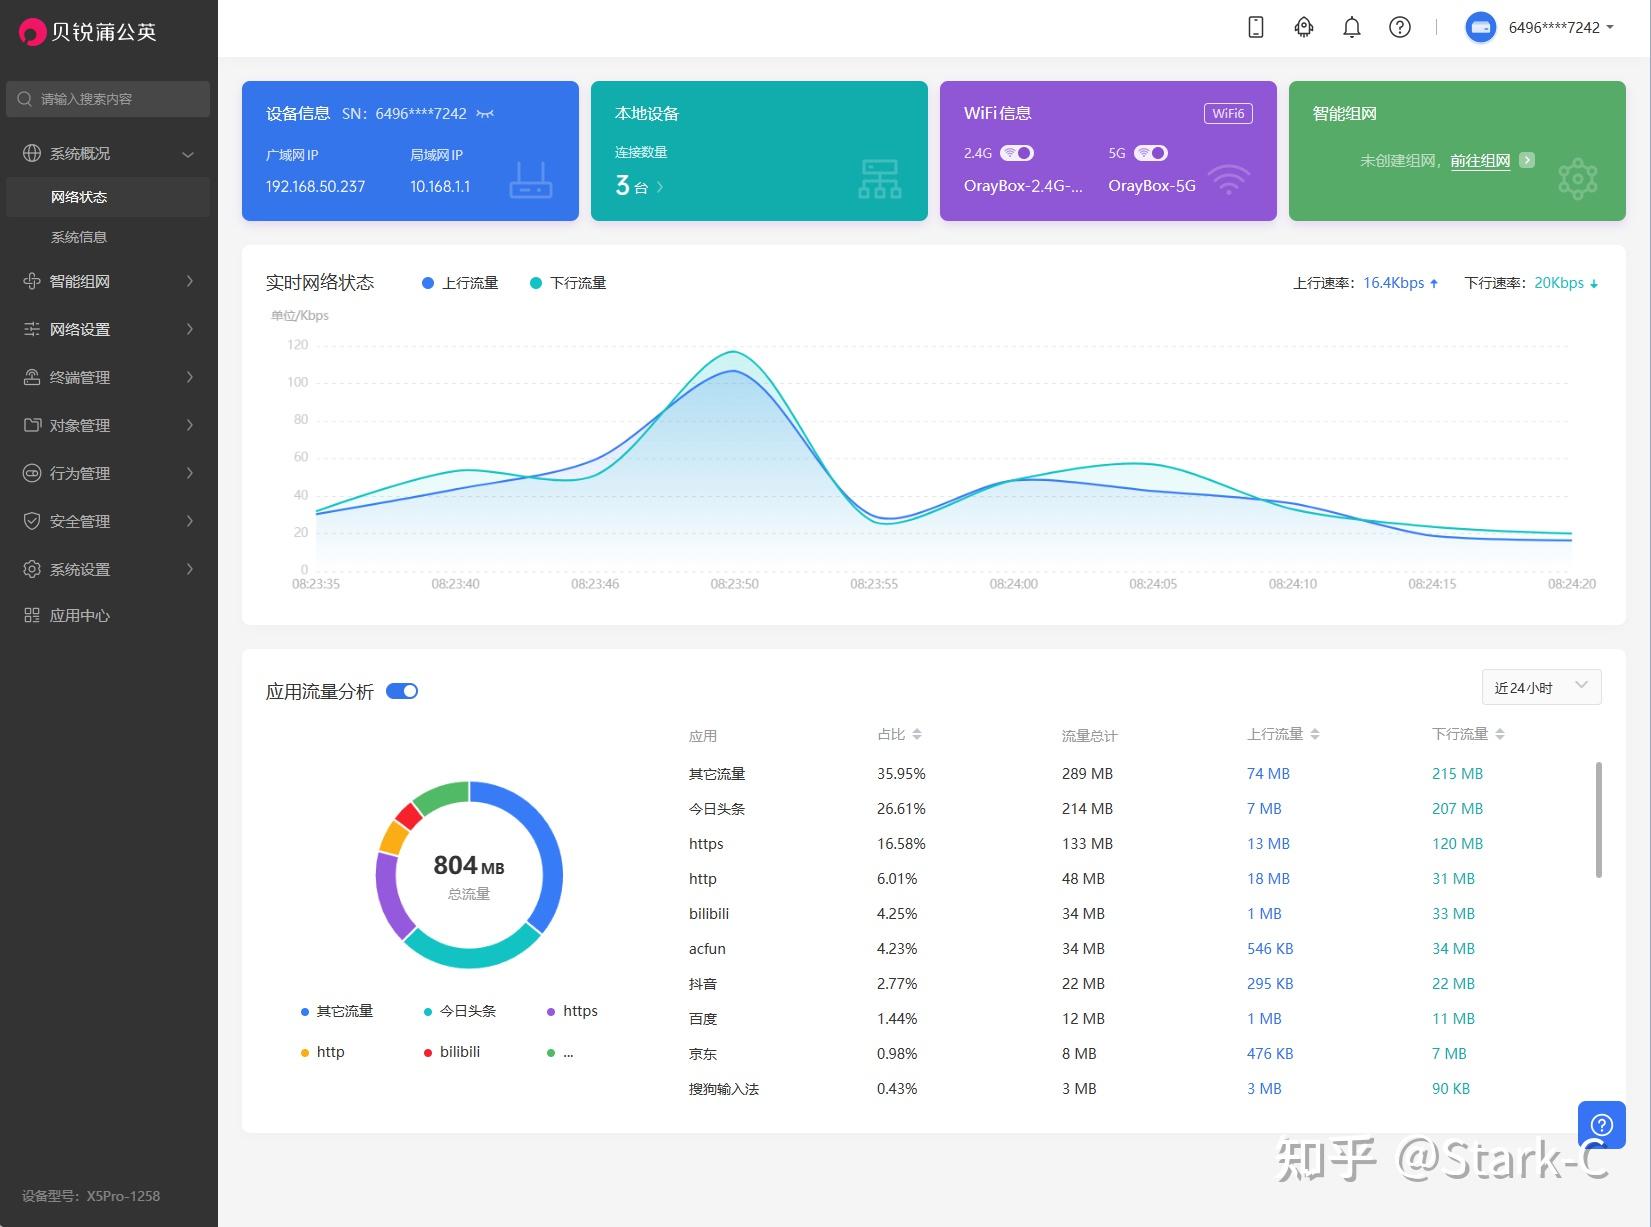Collapse the 系统概况 menu chevron
Viewport: 1651px width, 1227px height.
pyautogui.click(x=188, y=154)
